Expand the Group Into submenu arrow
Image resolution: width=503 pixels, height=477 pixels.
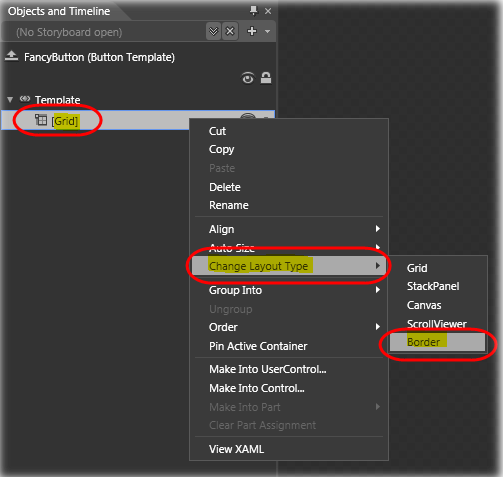[x=377, y=290]
